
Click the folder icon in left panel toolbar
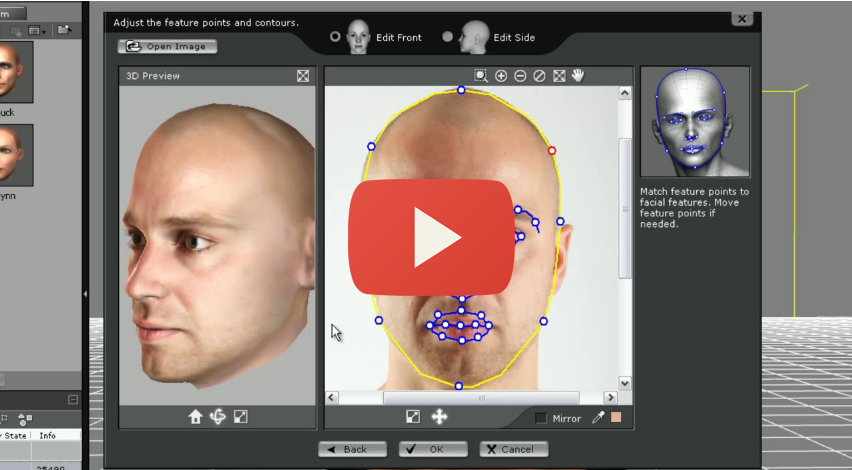(x=64, y=30)
